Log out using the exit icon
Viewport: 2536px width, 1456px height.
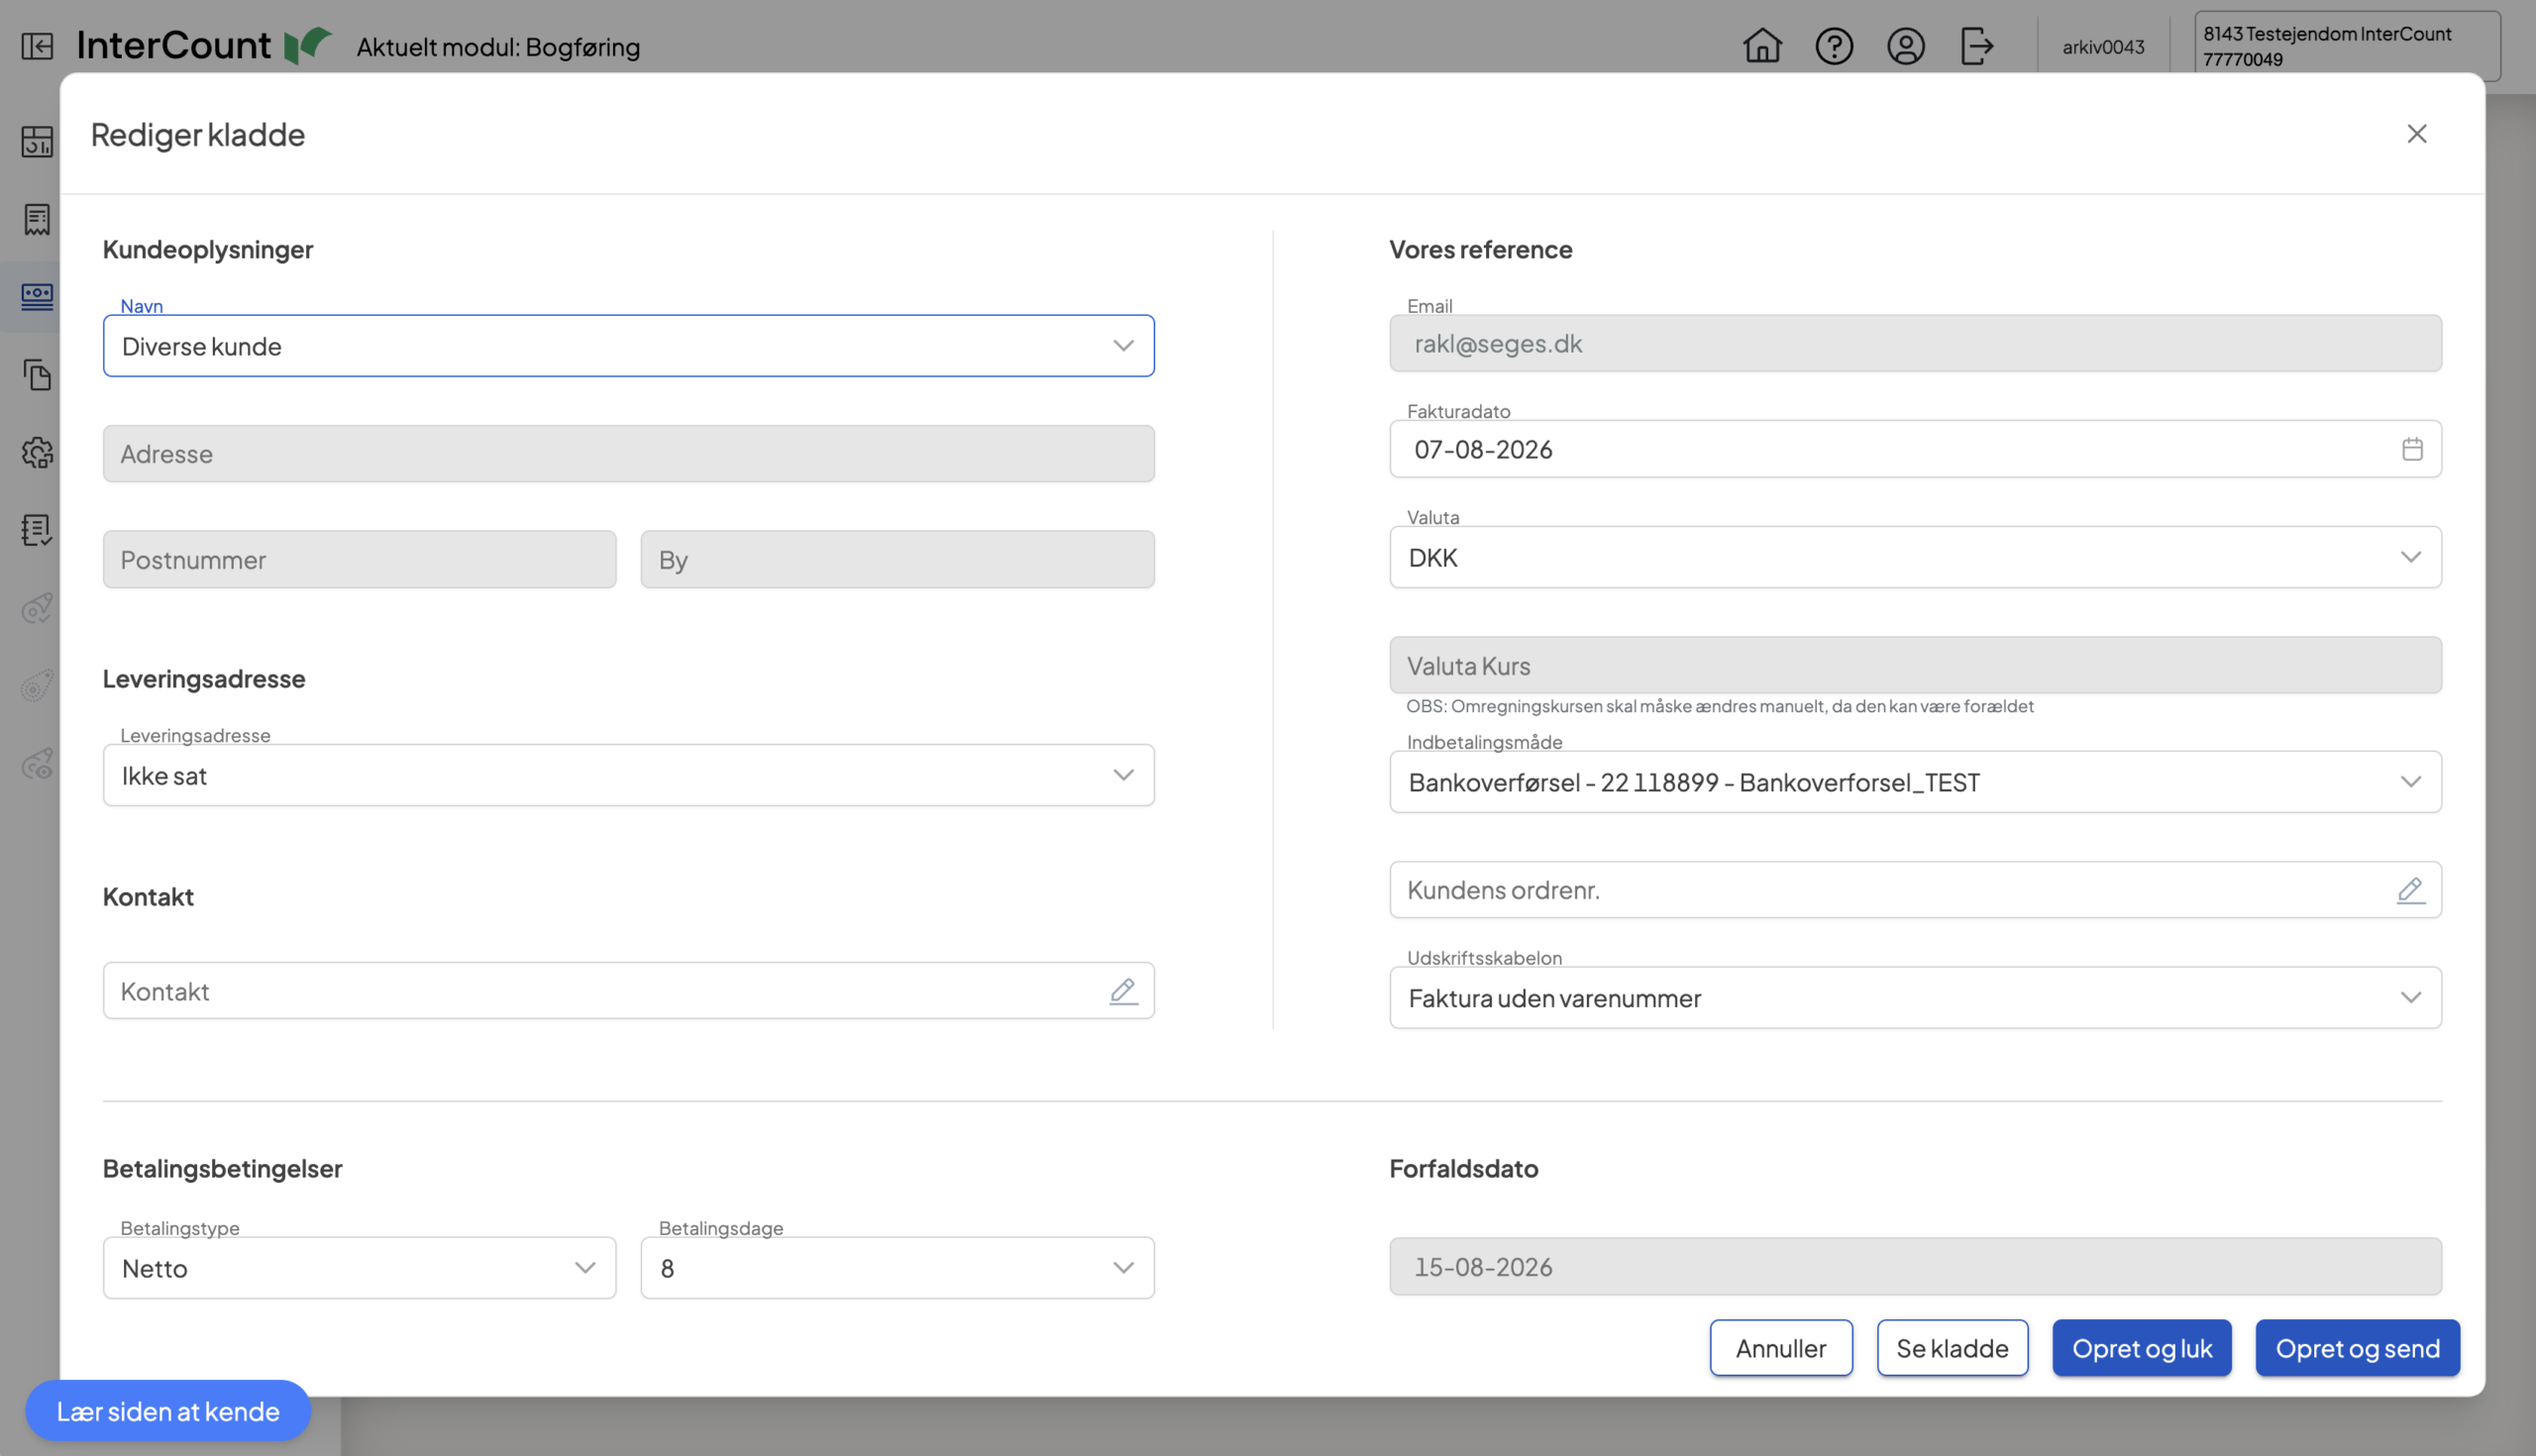pyautogui.click(x=1977, y=46)
